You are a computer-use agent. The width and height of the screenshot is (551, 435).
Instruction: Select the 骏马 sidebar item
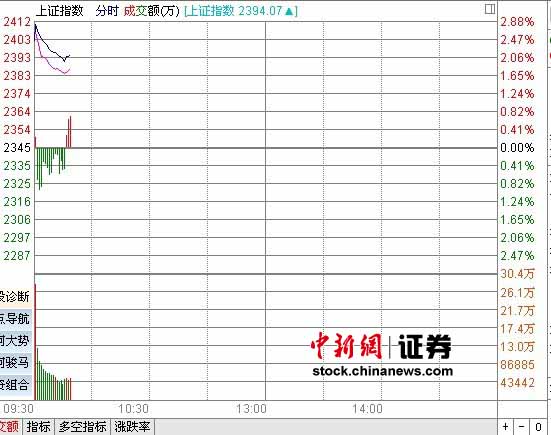15,362
